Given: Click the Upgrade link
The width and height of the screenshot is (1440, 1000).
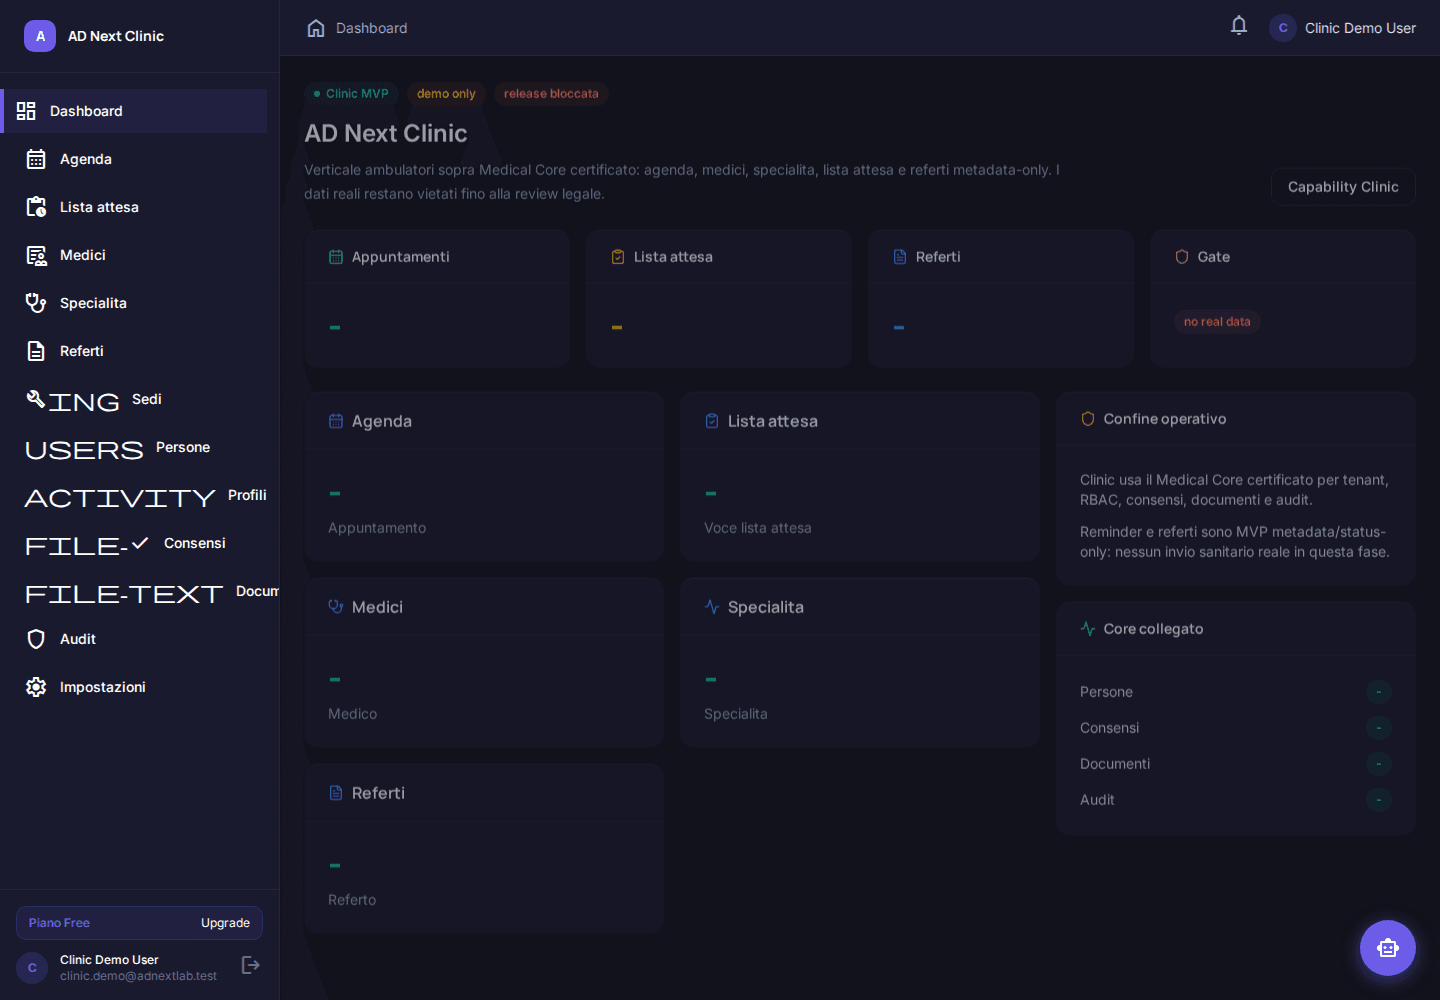Looking at the screenshot, I should point(225,923).
